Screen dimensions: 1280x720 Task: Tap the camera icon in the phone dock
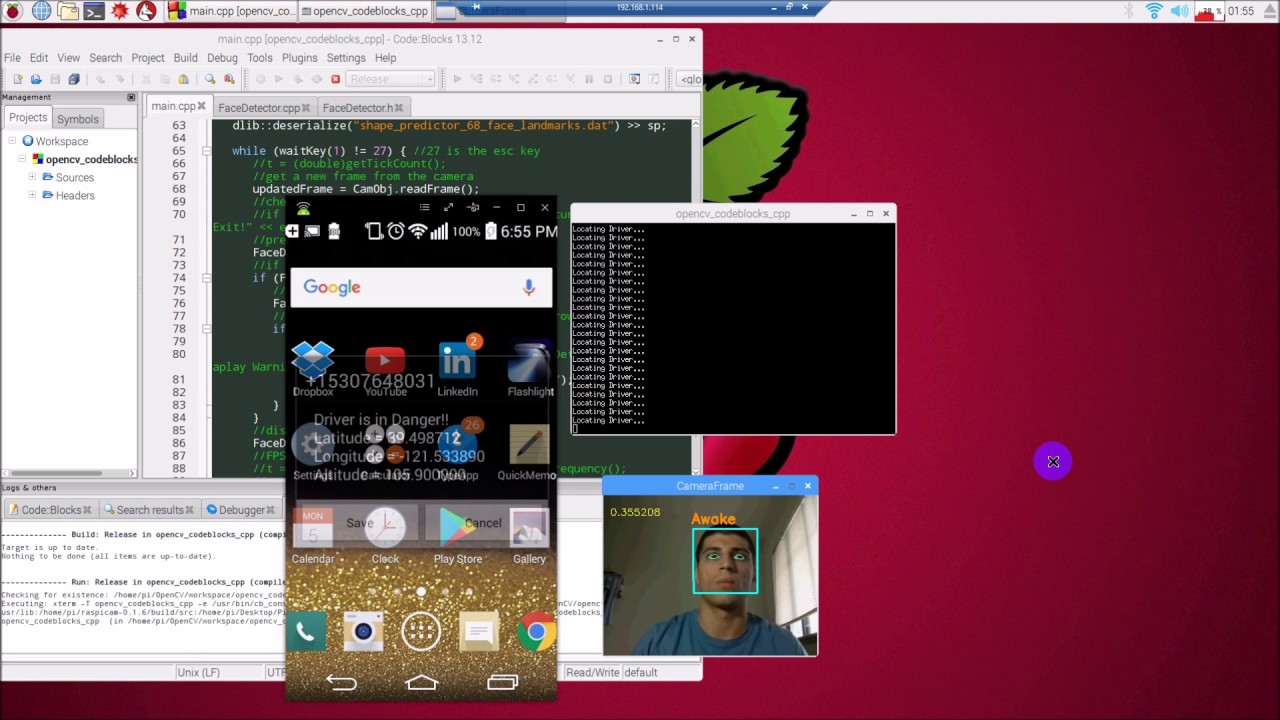click(363, 632)
